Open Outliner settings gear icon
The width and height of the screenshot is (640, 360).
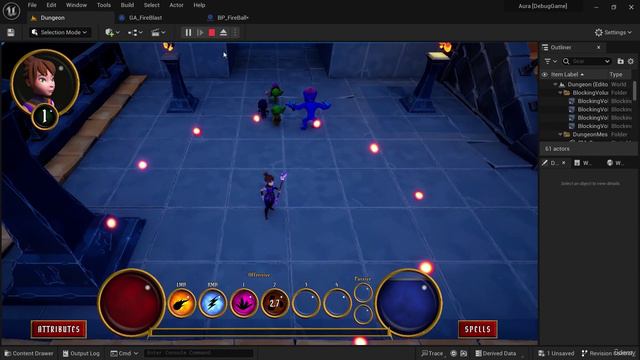pyautogui.click(x=631, y=61)
